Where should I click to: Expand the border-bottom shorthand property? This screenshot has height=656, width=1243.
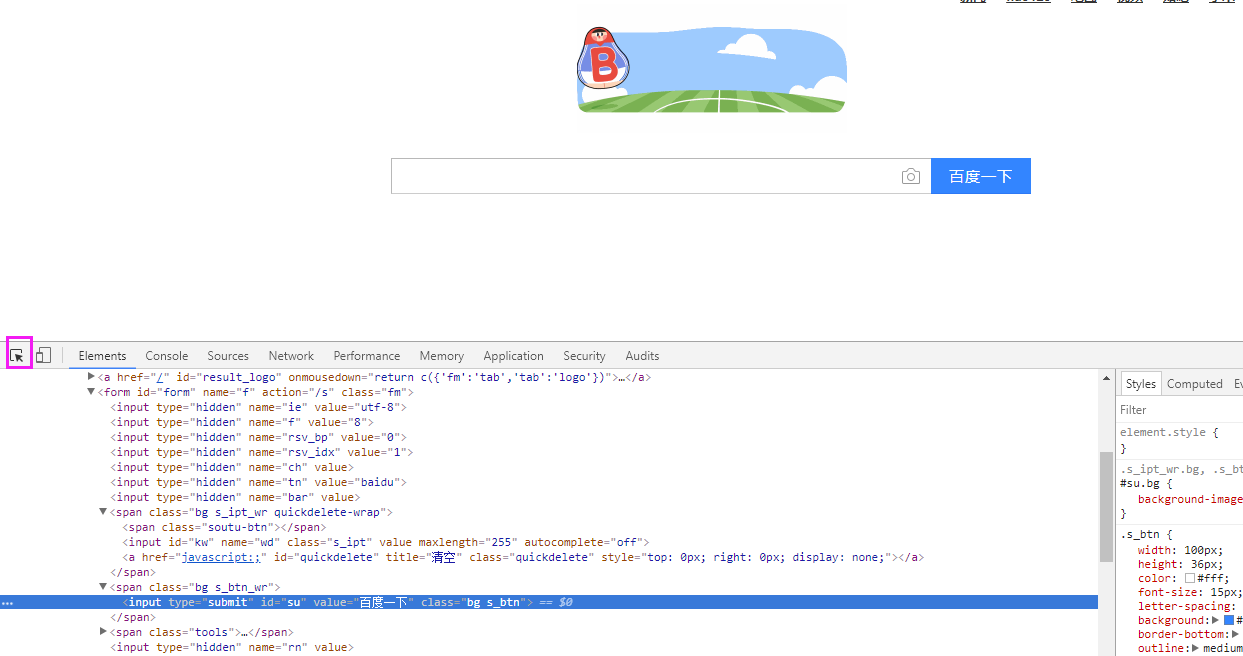(x=1236, y=634)
